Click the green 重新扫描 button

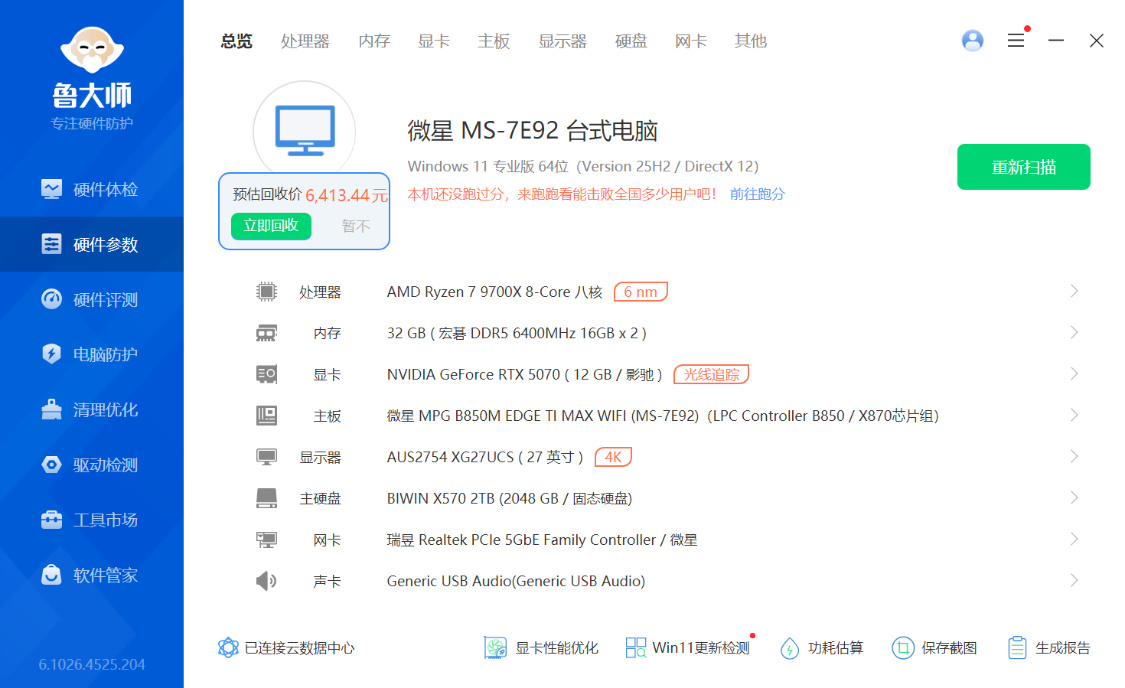1024,167
